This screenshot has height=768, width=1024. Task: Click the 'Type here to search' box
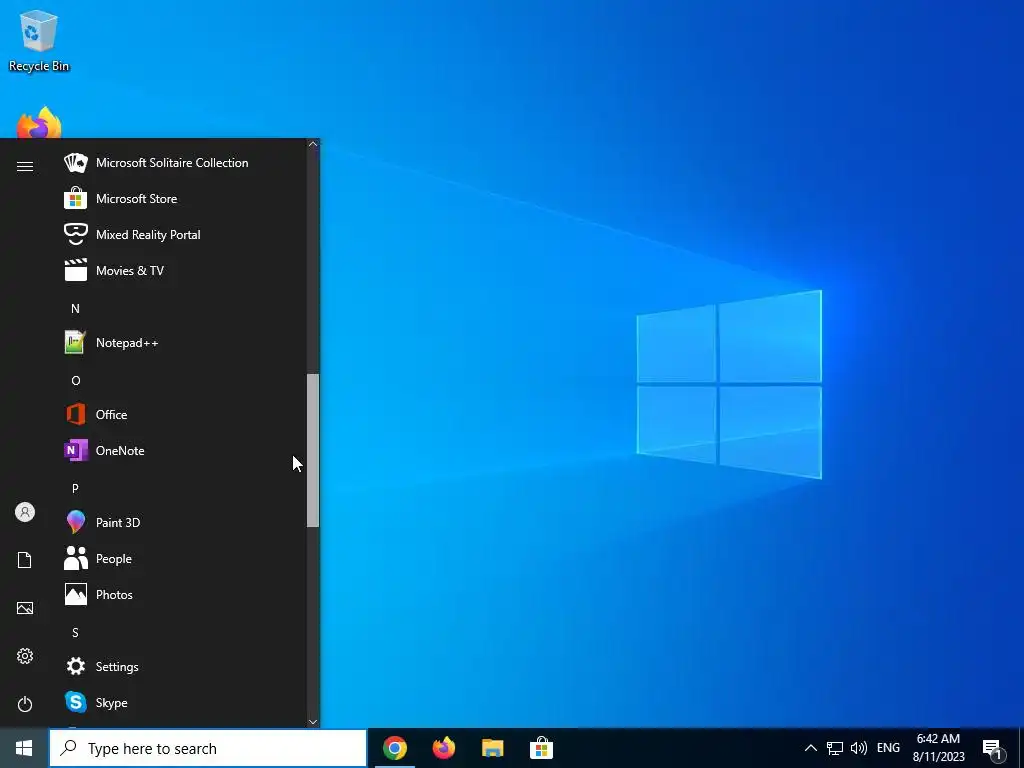point(208,748)
